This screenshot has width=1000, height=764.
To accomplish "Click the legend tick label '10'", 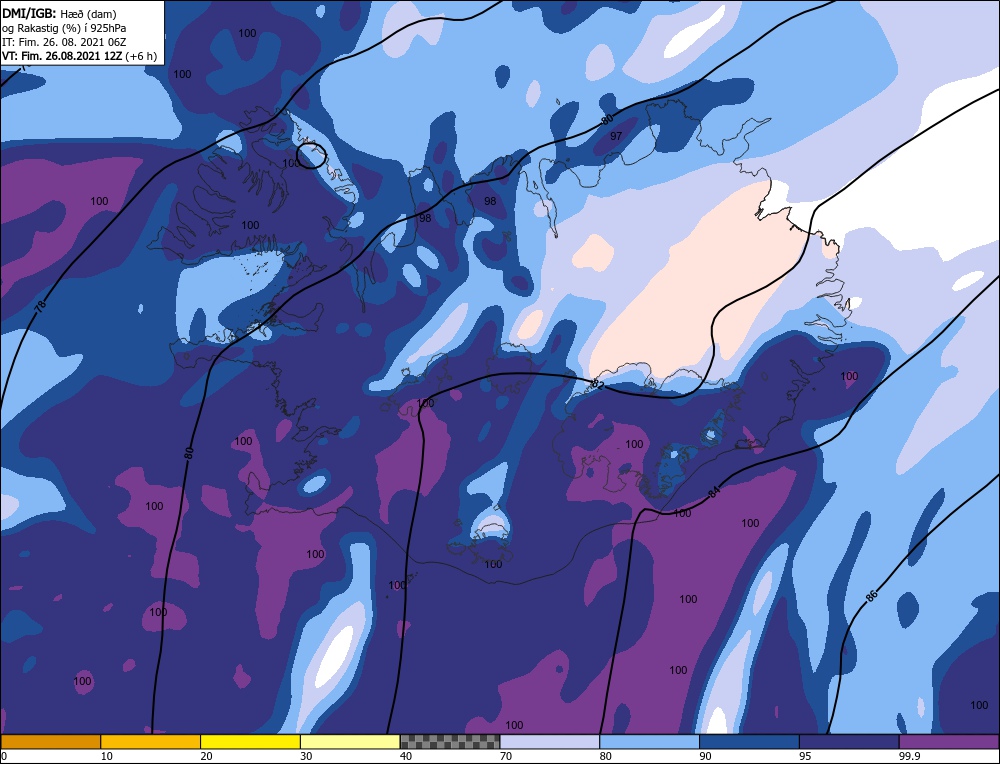I will tap(107, 756).
